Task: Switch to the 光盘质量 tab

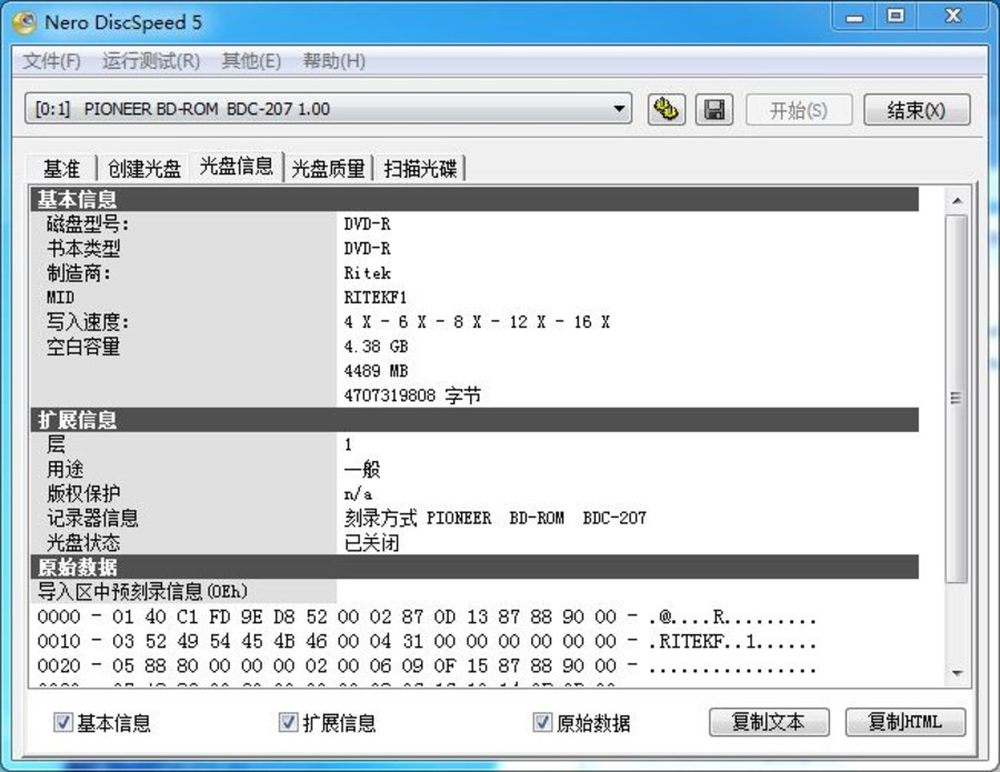Action: [328, 169]
